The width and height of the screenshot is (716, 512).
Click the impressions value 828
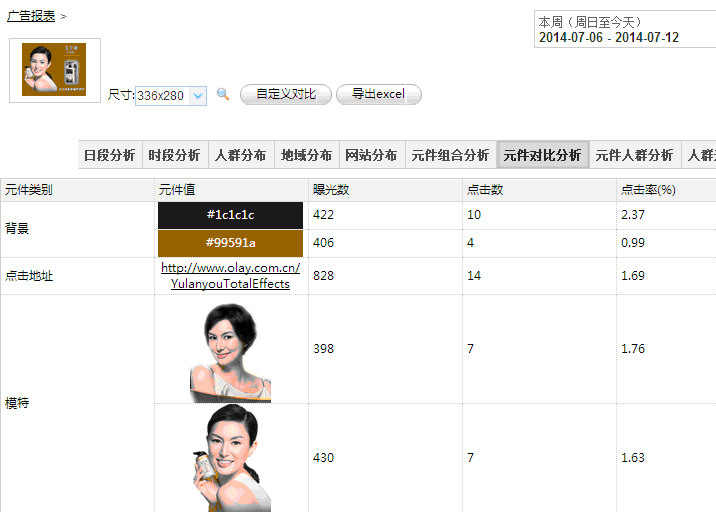coord(323,276)
